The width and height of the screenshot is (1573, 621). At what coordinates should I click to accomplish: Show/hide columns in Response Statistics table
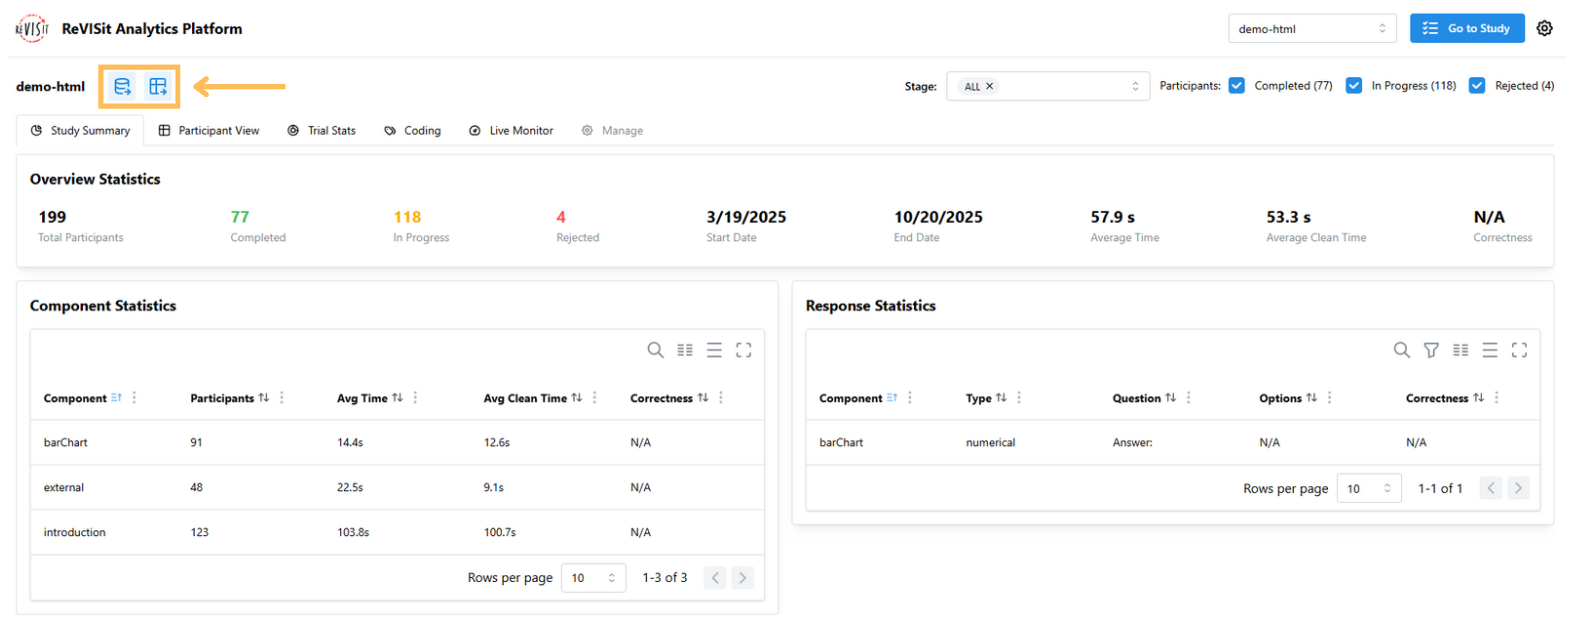click(x=1460, y=350)
